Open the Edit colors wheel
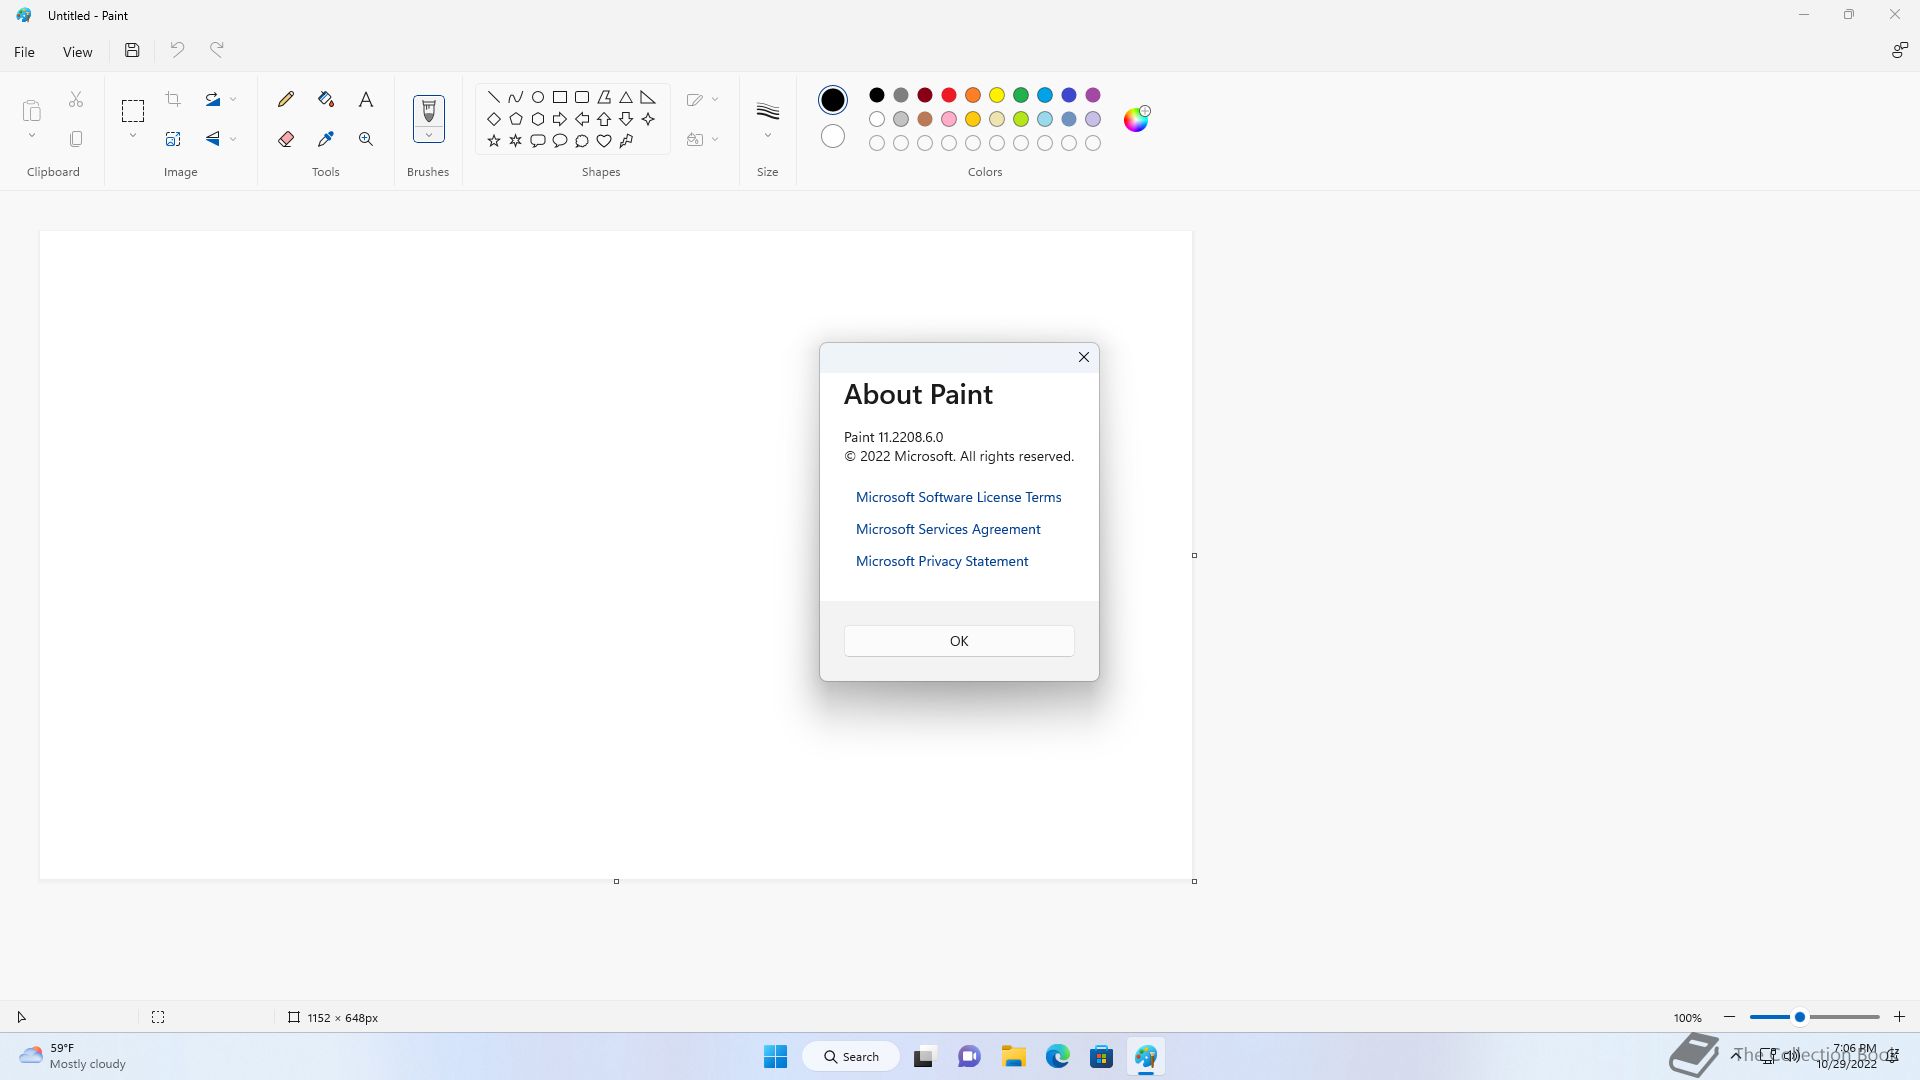1920x1080 pixels. 1137,119
